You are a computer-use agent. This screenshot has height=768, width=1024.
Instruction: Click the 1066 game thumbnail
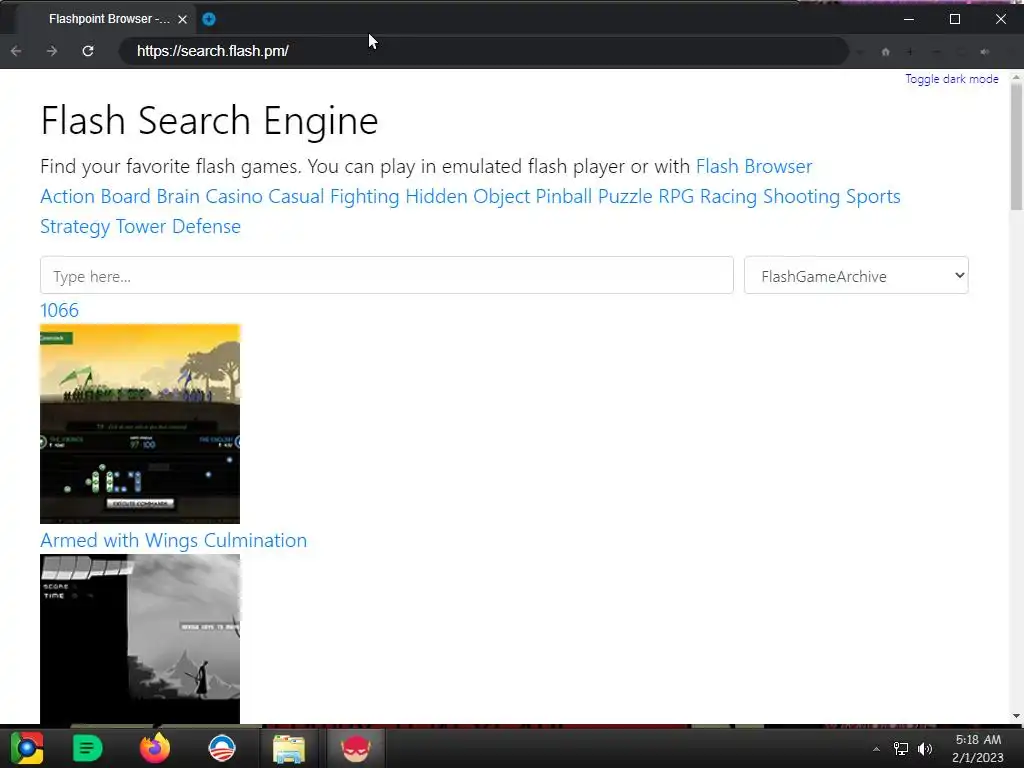140,424
